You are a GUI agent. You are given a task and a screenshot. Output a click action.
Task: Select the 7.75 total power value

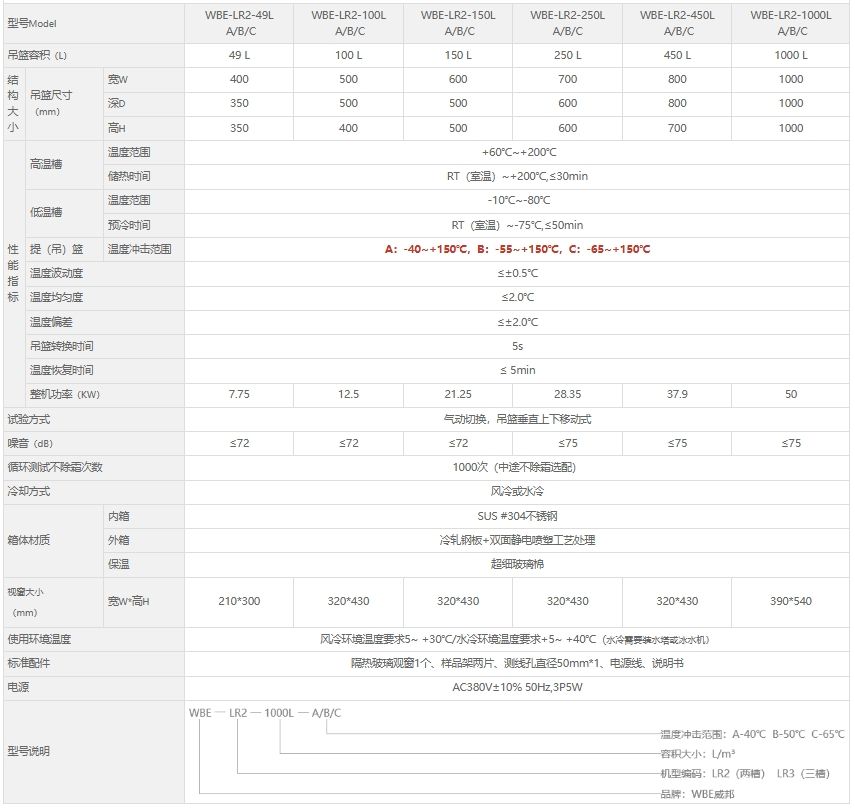(x=239, y=394)
